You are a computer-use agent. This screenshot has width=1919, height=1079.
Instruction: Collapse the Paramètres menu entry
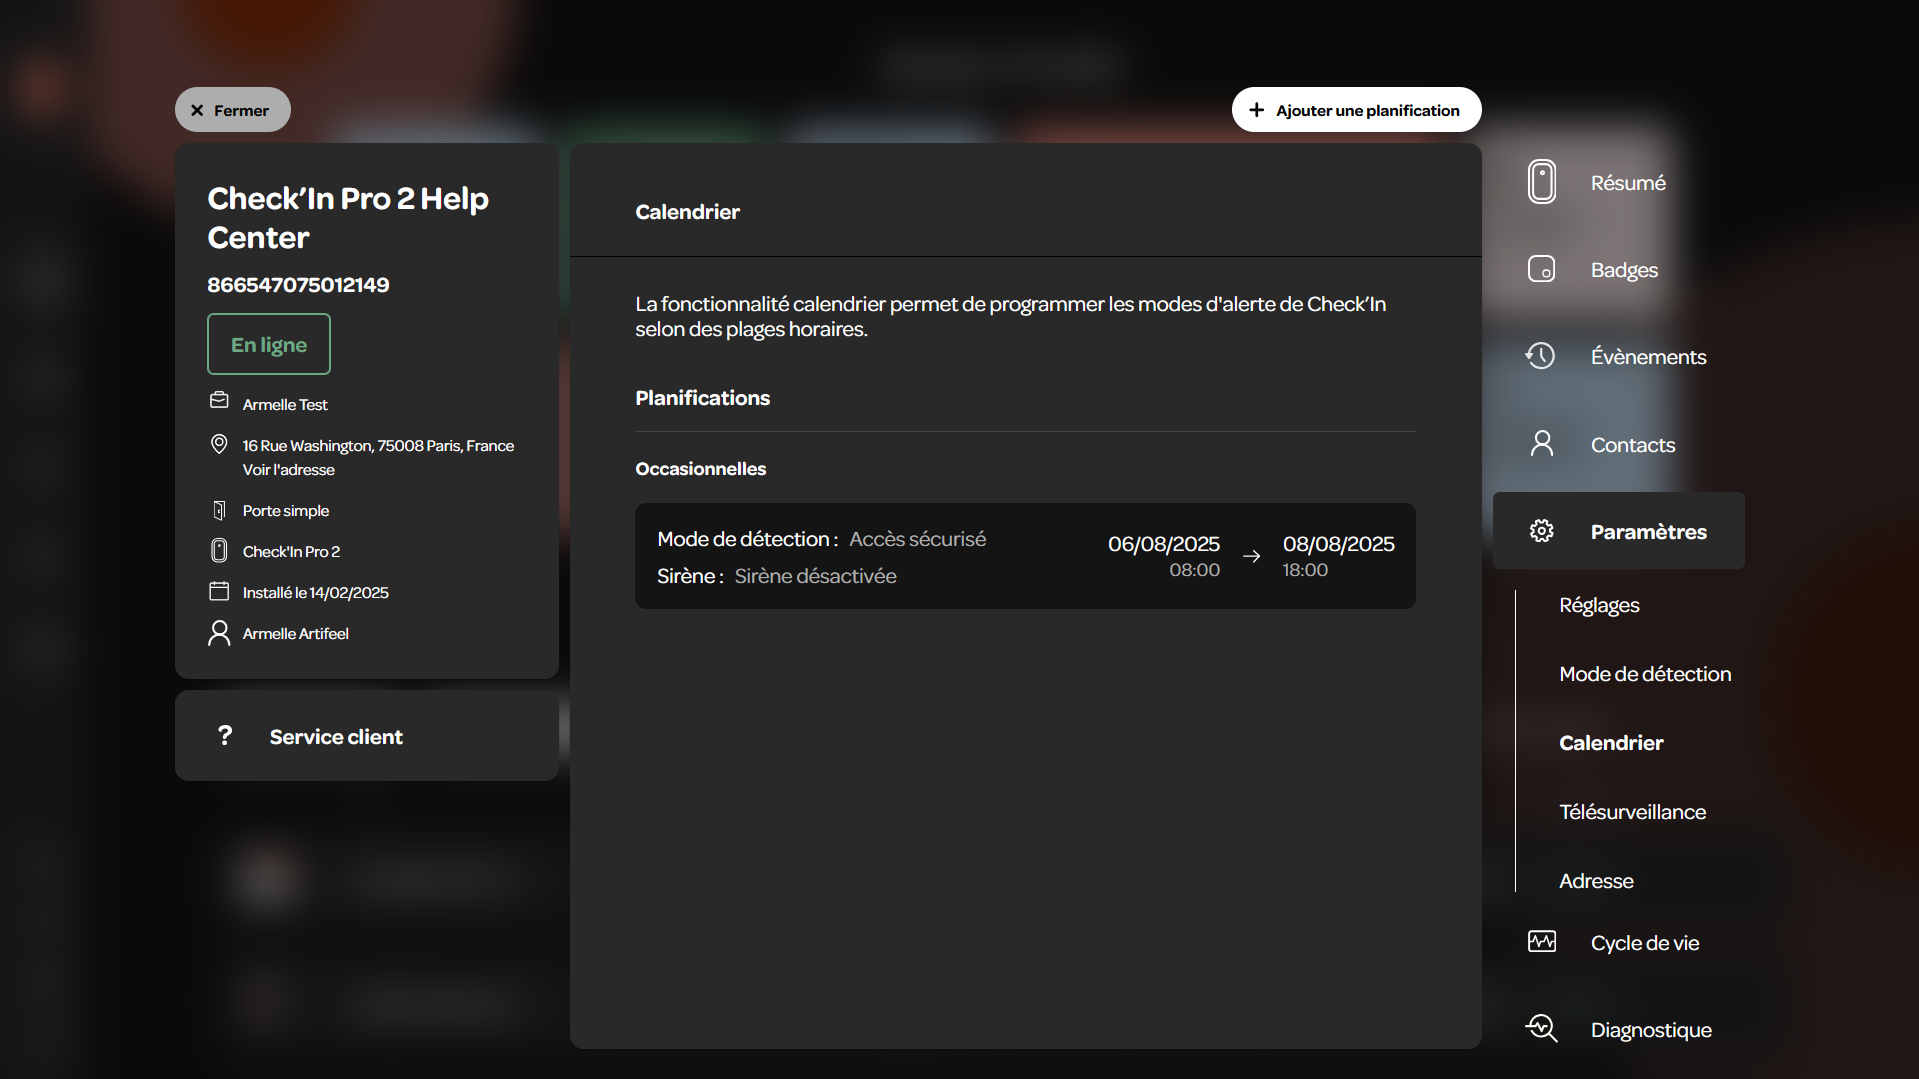coord(1618,531)
